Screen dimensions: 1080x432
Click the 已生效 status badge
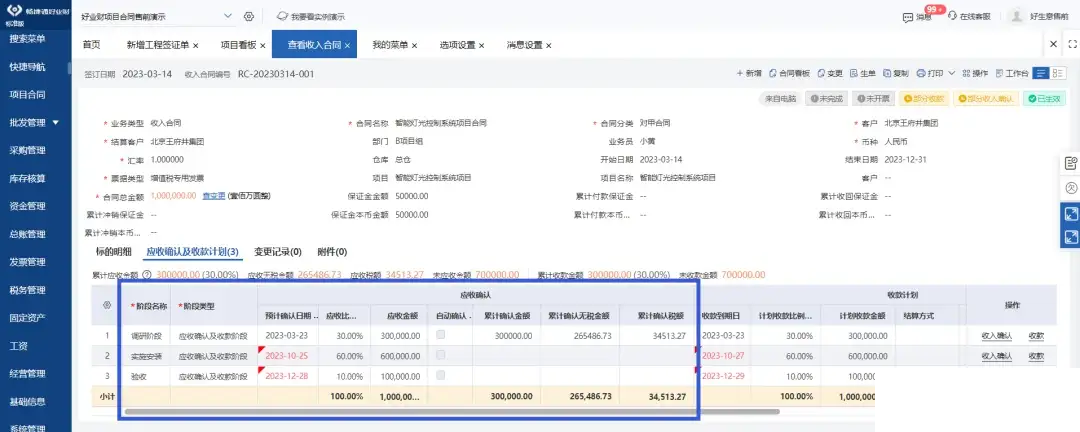pyautogui.click(x=1044, y=99)
